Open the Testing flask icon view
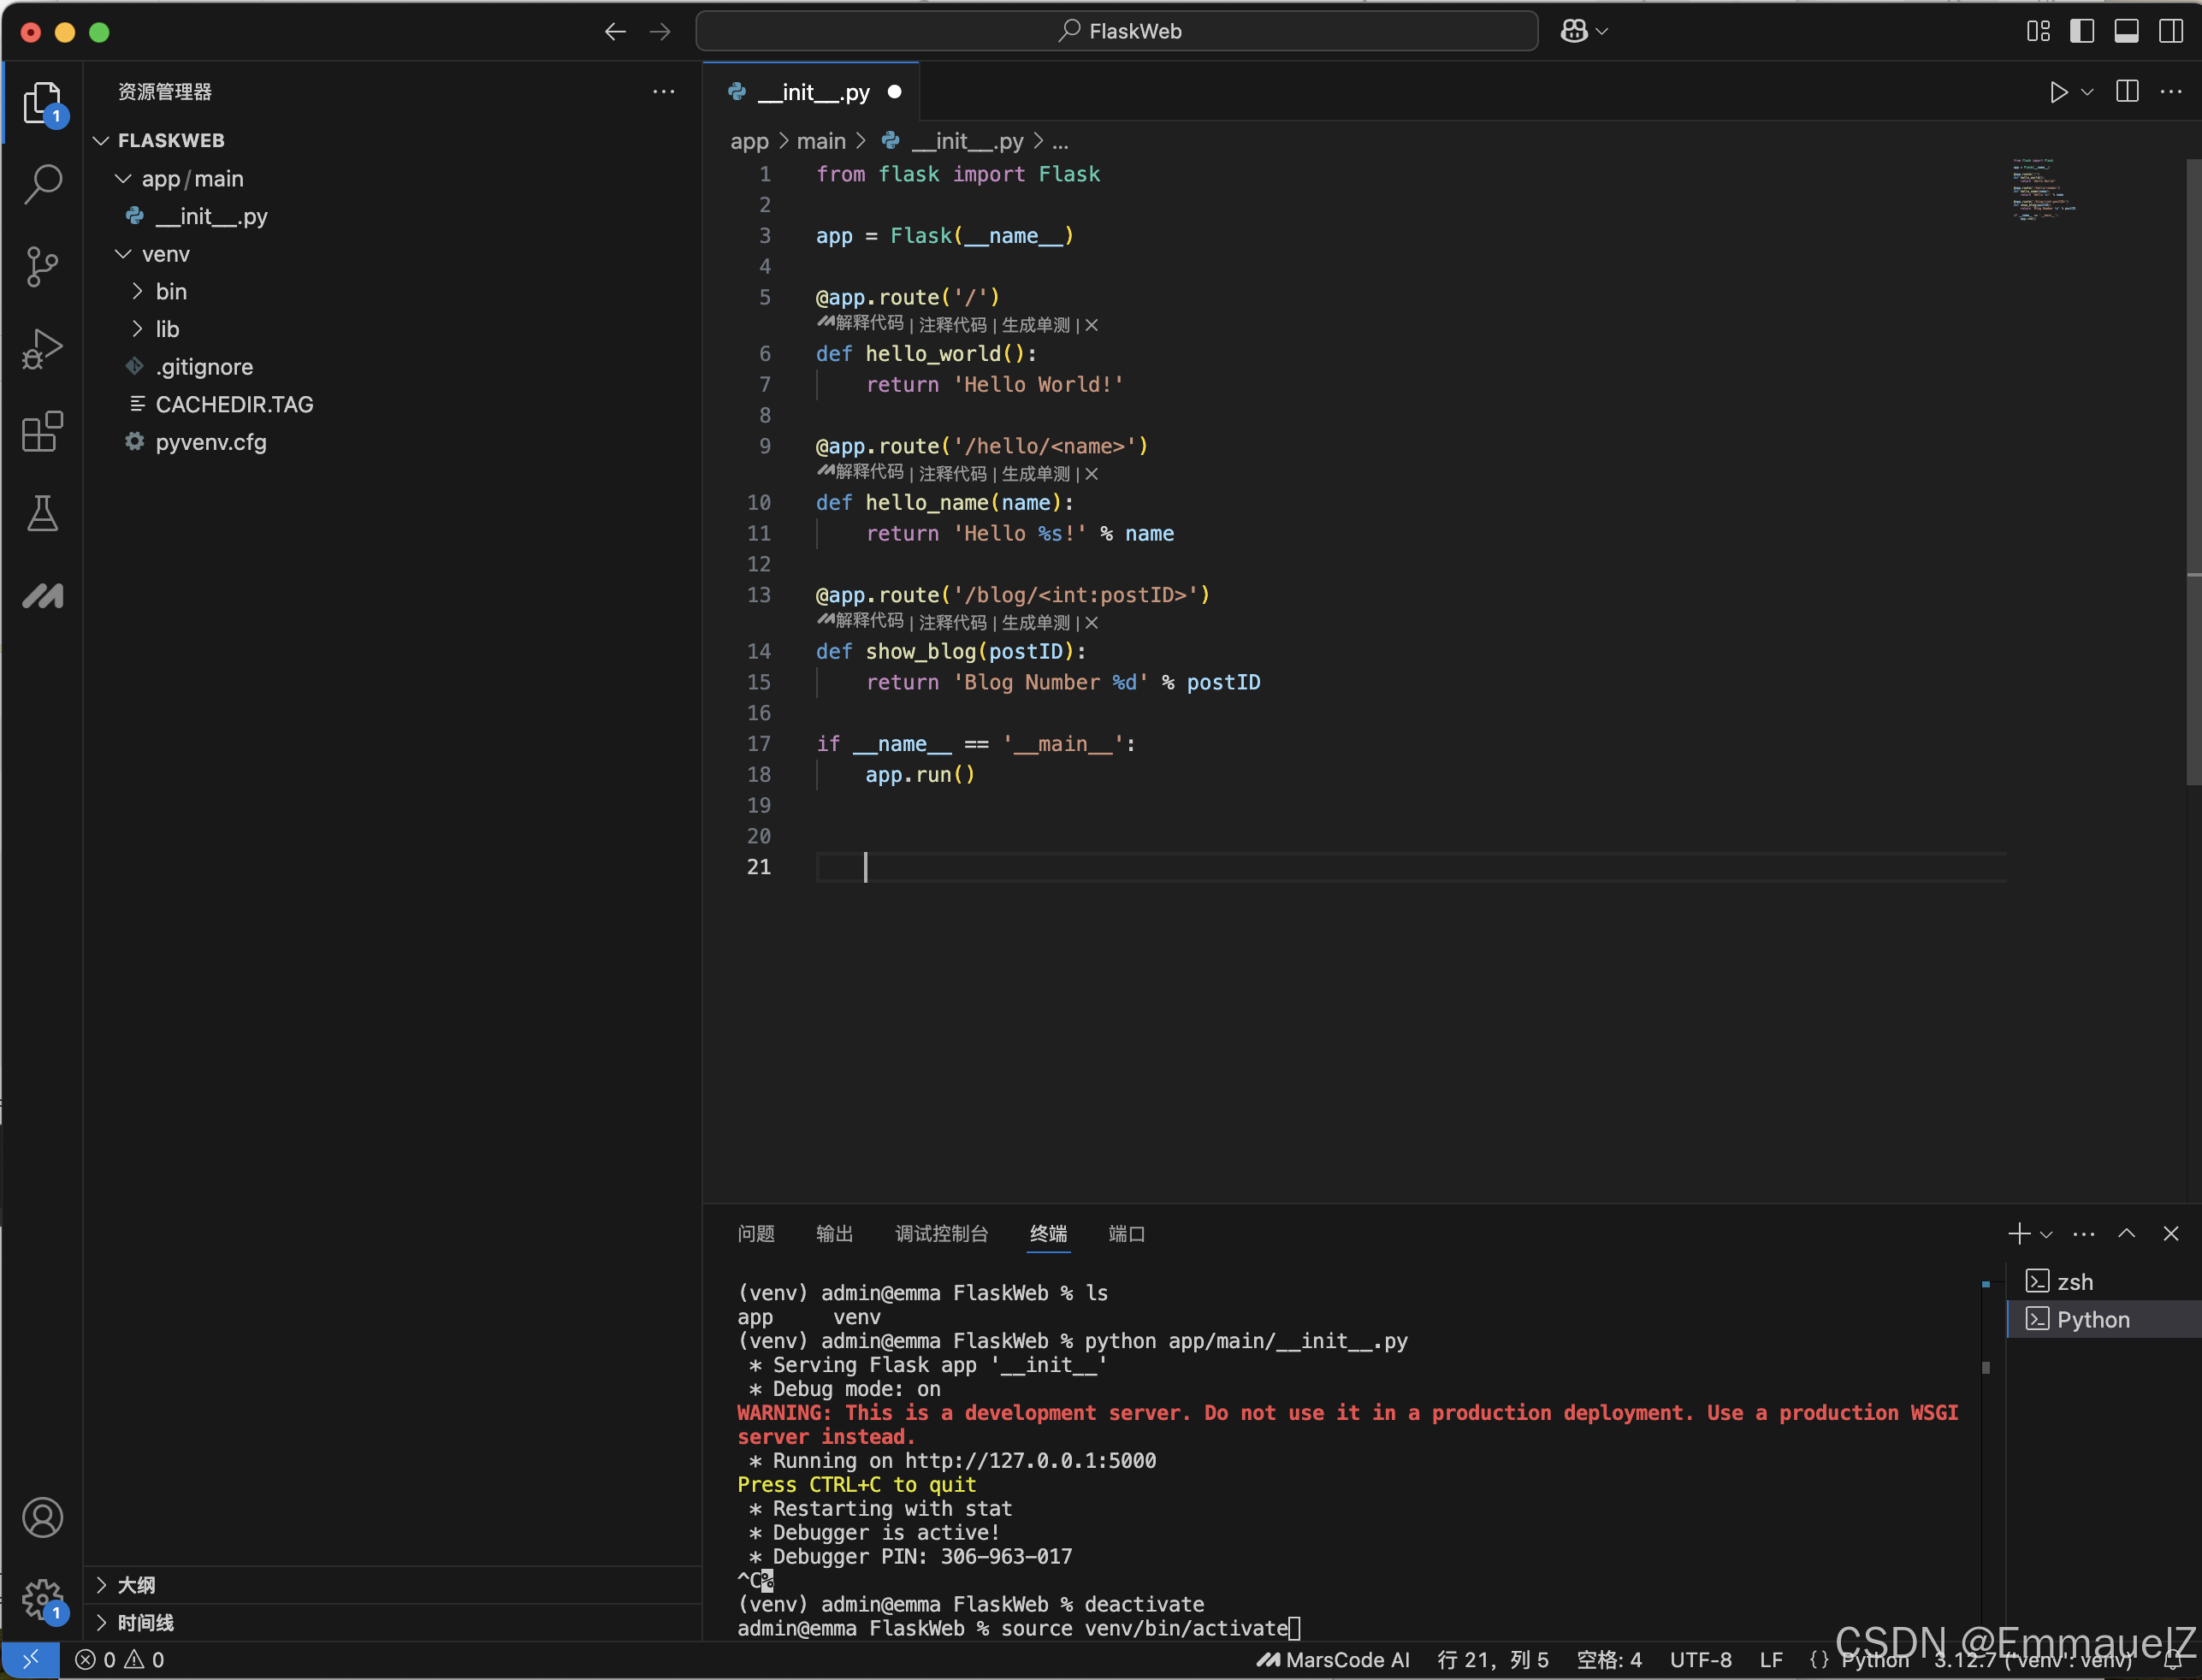Viewport: 2202px width, 1680px height. [43, 514]
